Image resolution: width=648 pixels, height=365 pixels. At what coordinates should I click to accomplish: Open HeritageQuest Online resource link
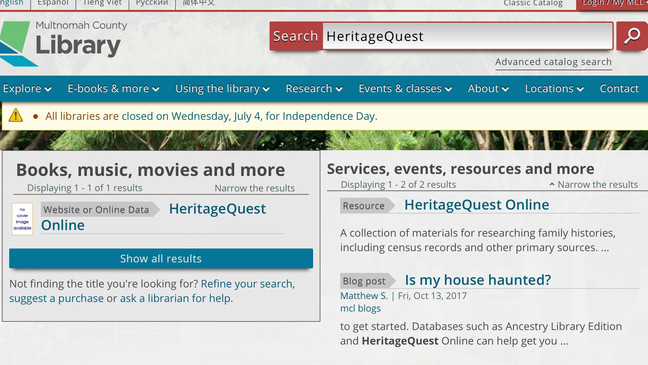[x=476, y=205]
